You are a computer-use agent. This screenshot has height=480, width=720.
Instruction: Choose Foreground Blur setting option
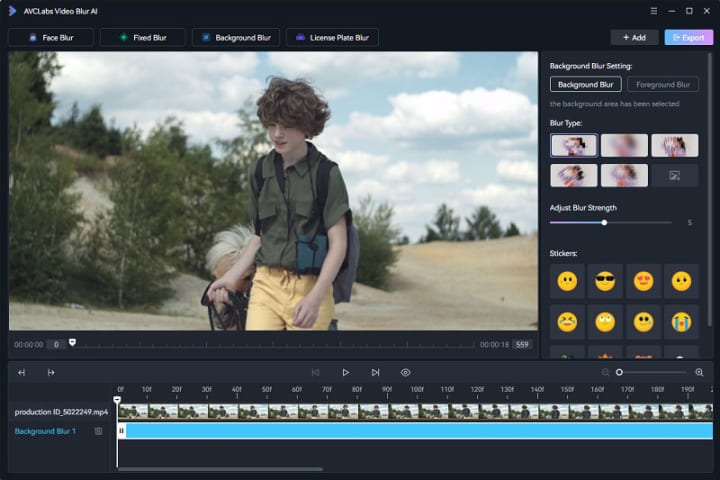[x=663, y=85]
